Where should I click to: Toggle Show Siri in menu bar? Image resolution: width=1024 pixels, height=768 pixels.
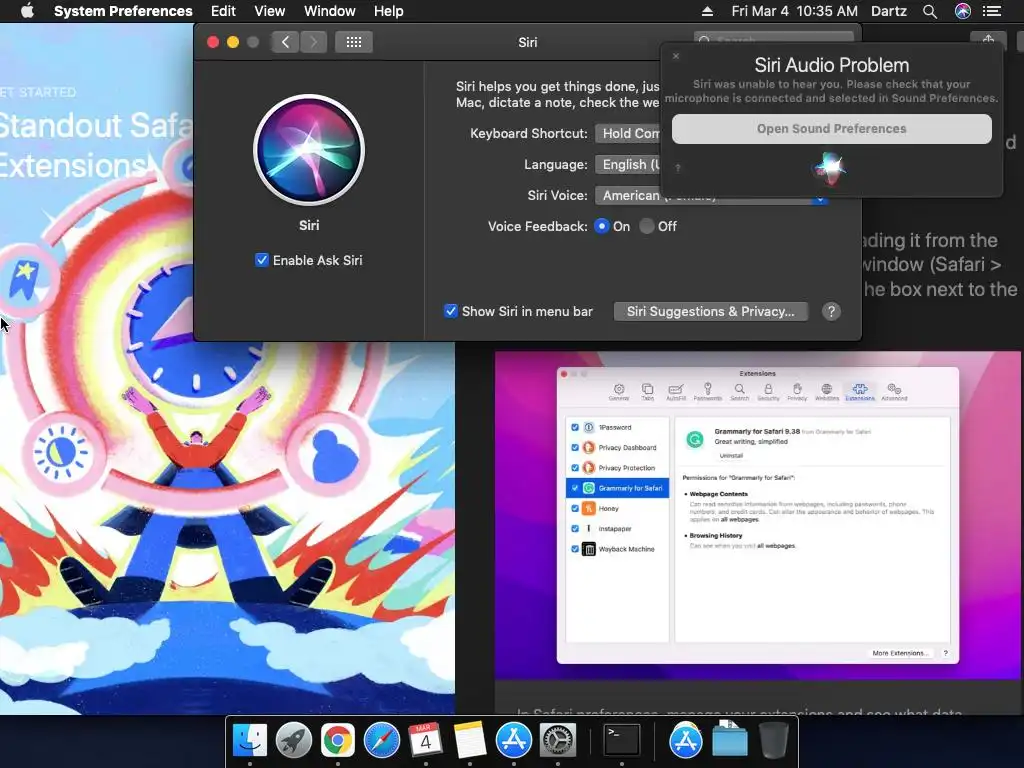(451, 311)
